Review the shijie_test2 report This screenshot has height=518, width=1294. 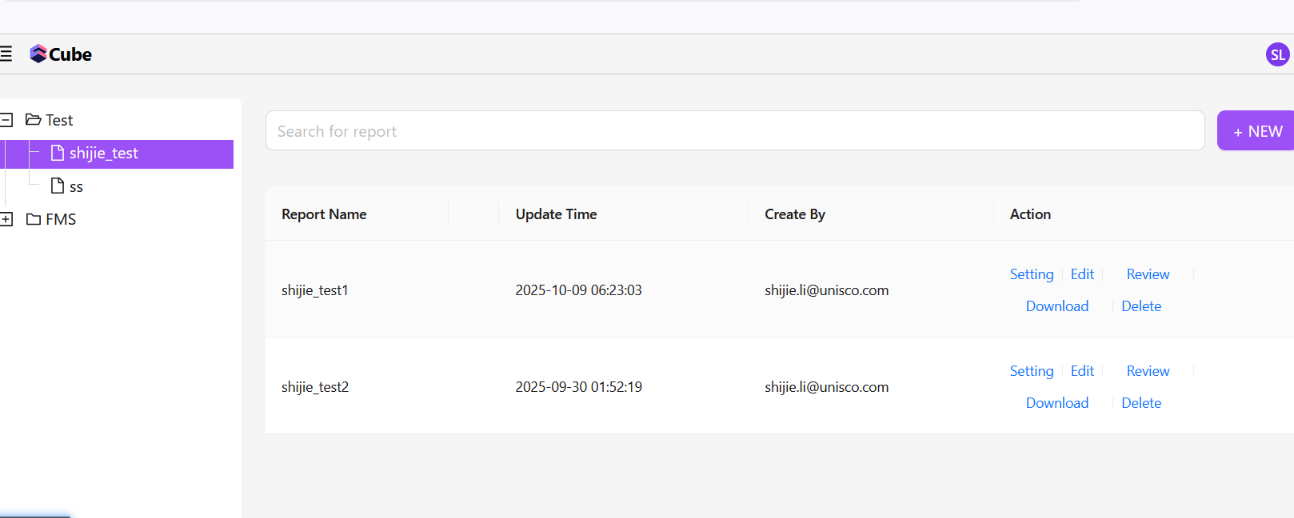[1147, 371]
